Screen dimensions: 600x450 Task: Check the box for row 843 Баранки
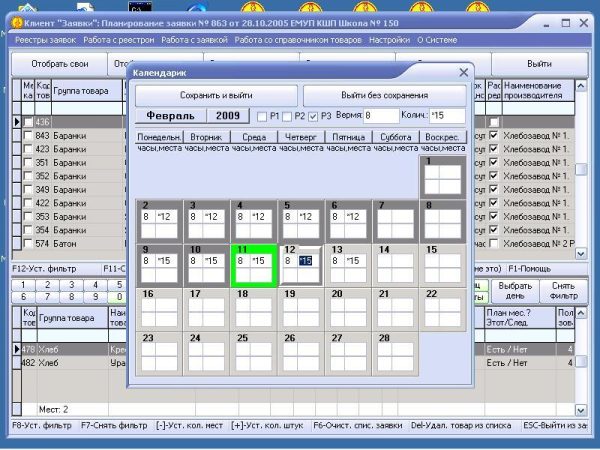pos(28,135)
